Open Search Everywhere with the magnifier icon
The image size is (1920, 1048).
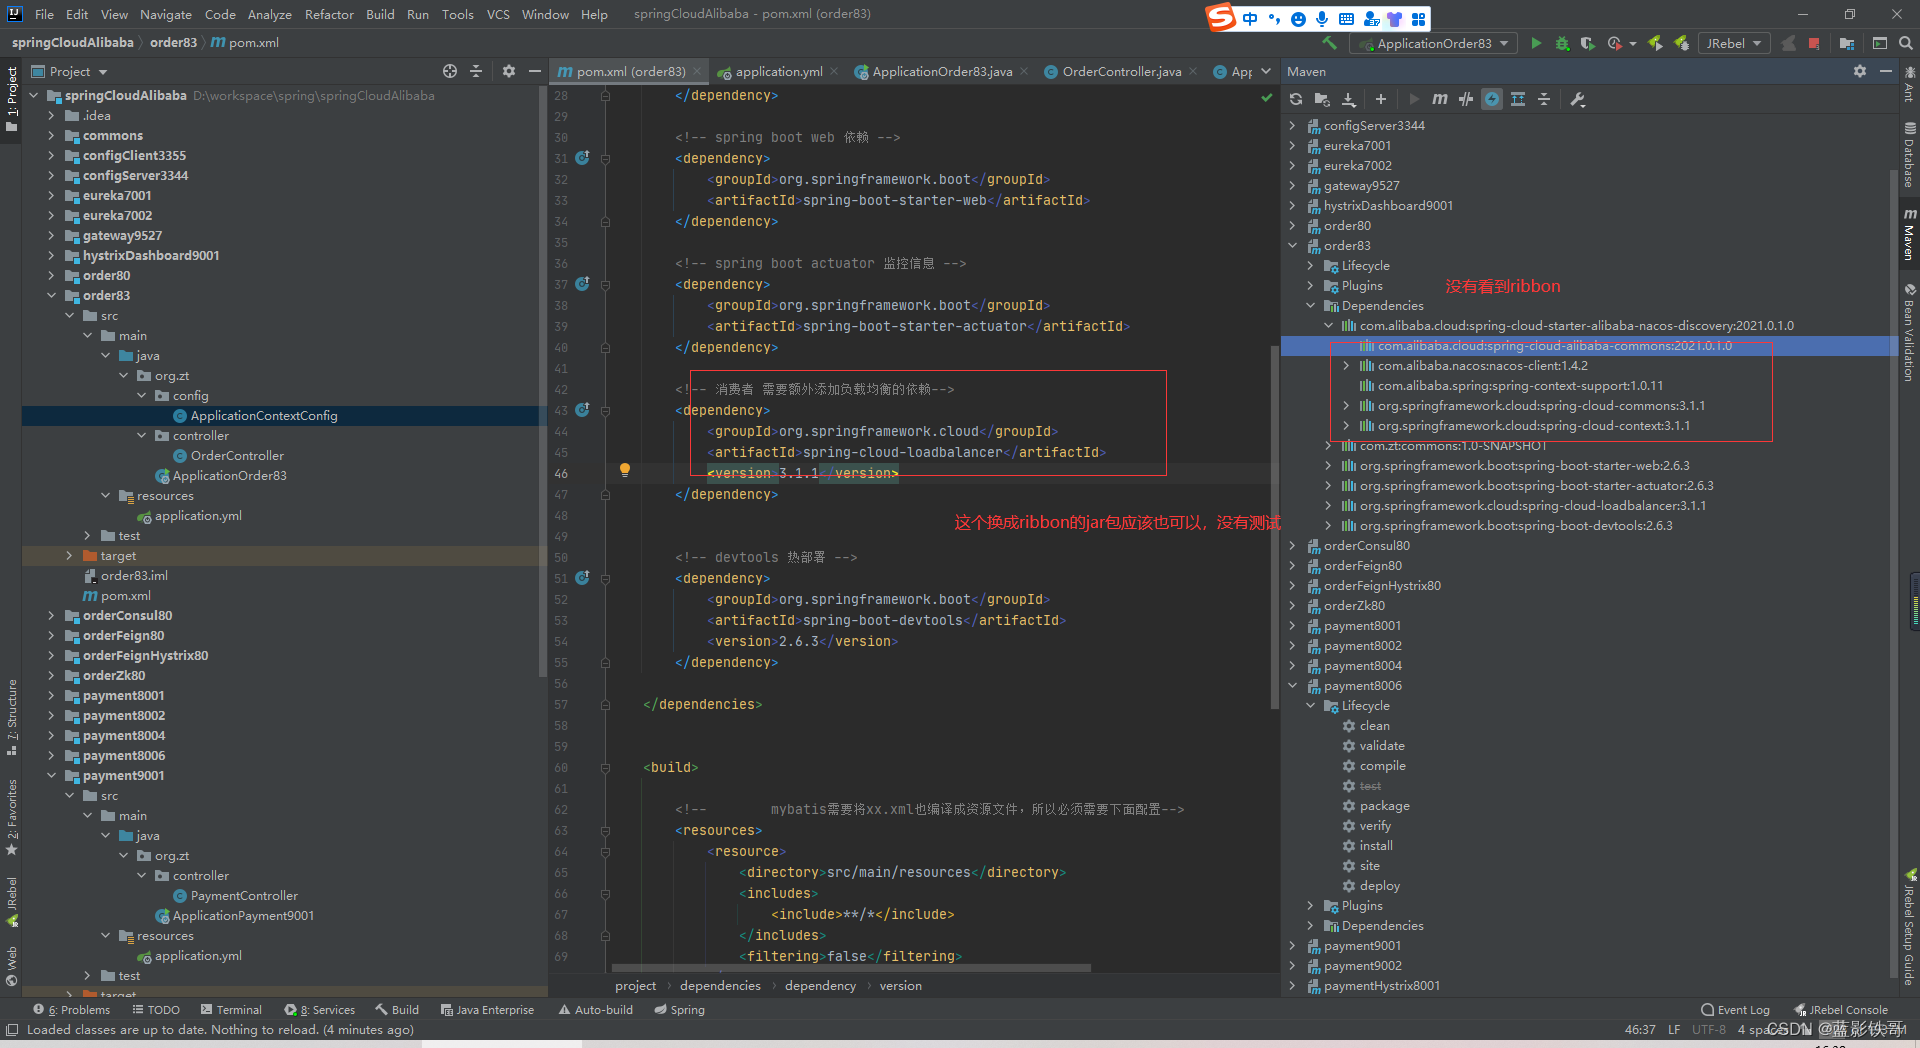1906,43
